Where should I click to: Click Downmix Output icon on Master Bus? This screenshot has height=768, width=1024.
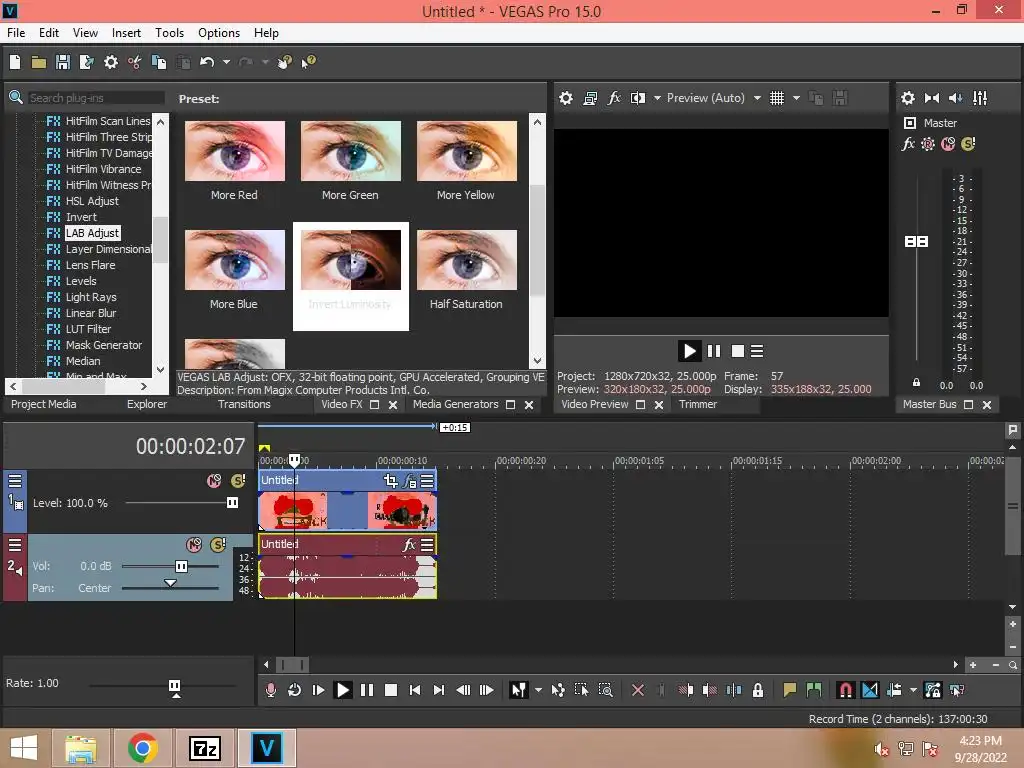(932, 98)
